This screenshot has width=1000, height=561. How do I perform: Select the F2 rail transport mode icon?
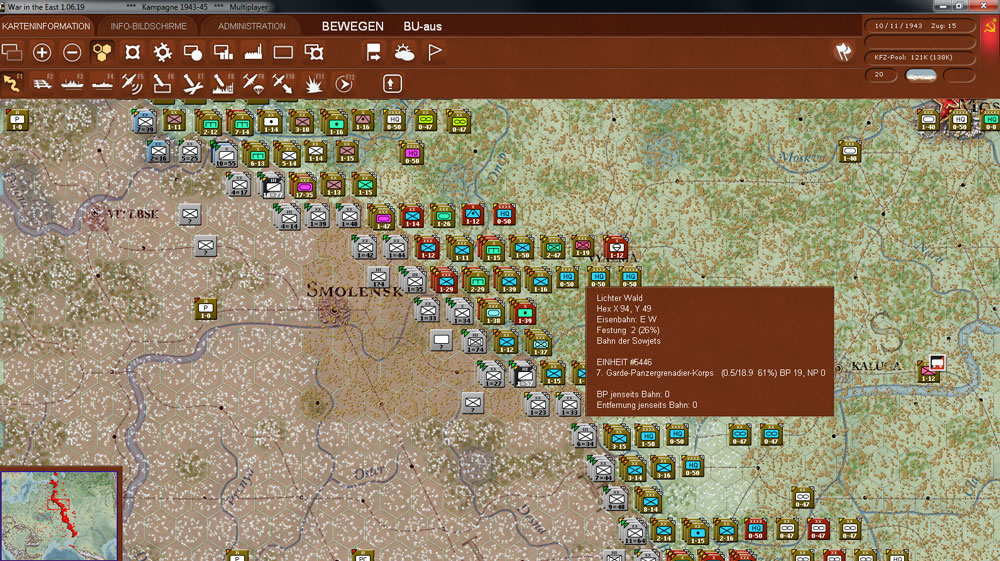(42, 84)
